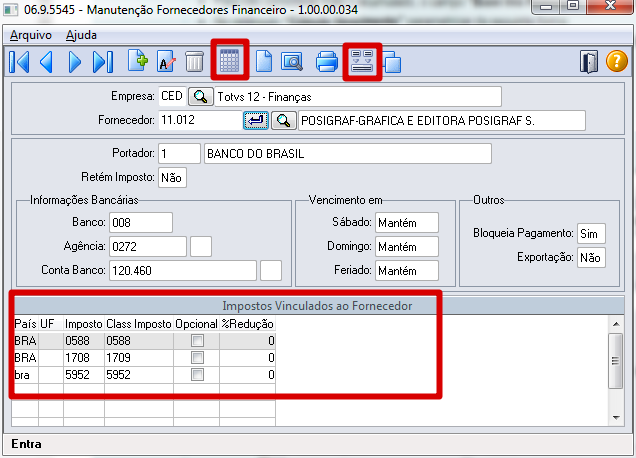Open the grid table toolbar icon
This screenshot has width=636, height=458.
pyautogui.click(x=230, y=61)
